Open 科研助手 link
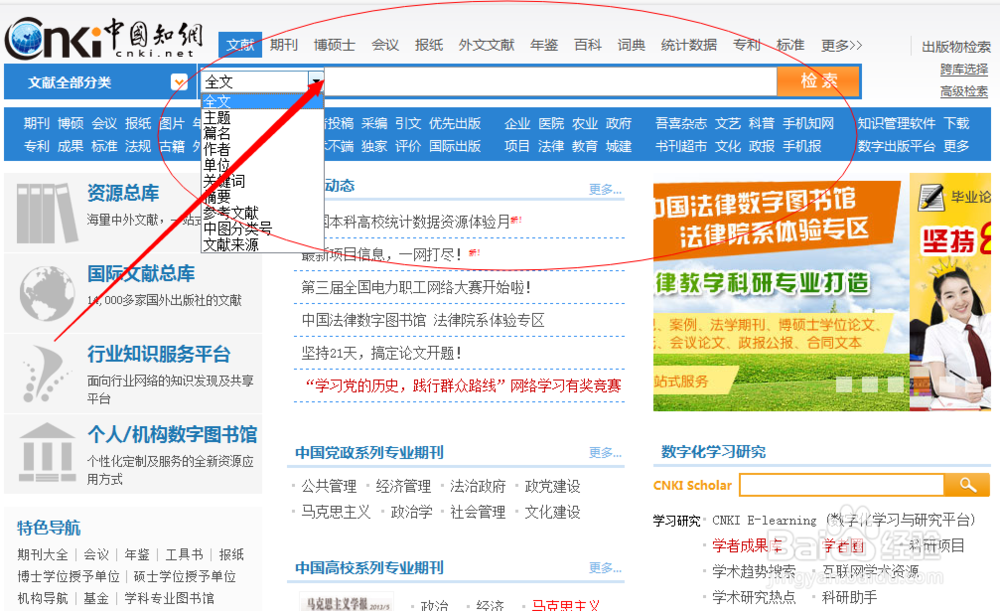Image resolution: width=1000 pixels, height=611 pixels. [x=849, y=597]
